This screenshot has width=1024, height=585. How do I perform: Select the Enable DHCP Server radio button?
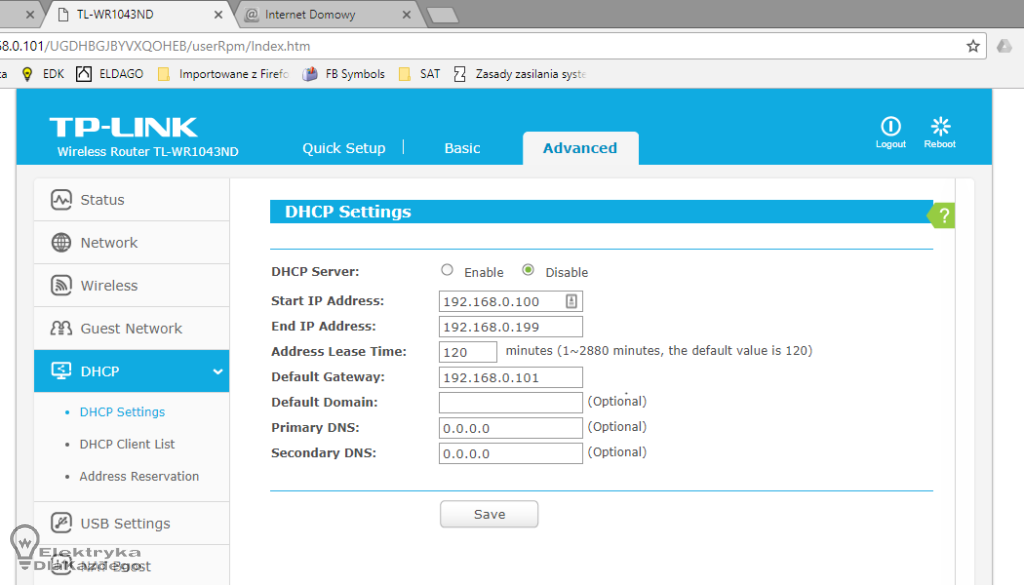(x=447, y=271)
